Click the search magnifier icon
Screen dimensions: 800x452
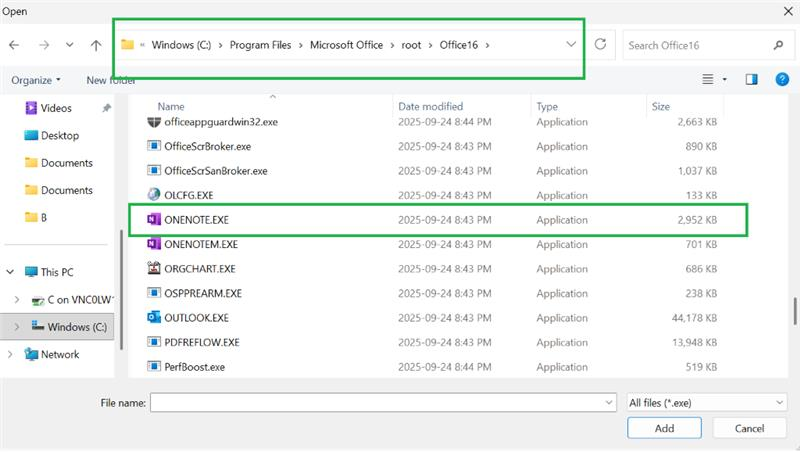click(778, 45)
